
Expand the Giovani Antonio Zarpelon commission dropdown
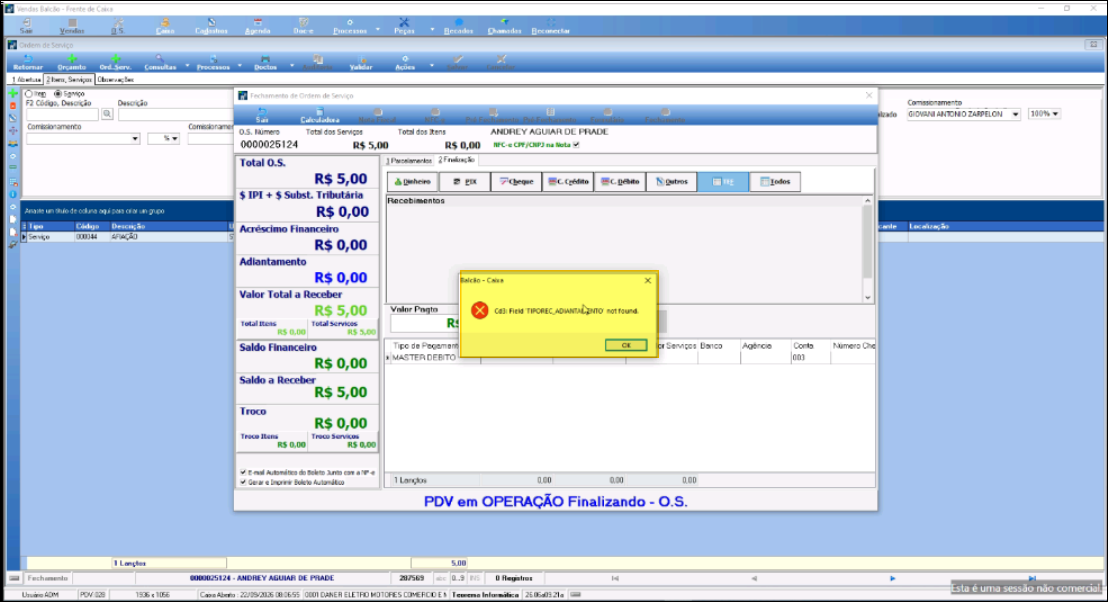(x=1015, y=114)
